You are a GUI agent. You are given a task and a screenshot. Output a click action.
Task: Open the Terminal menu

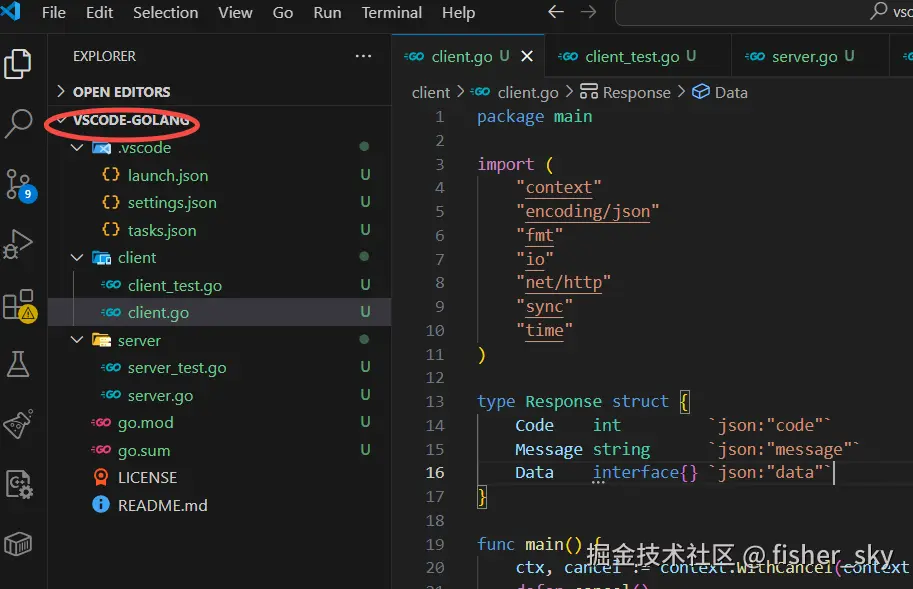pos(391,13)
